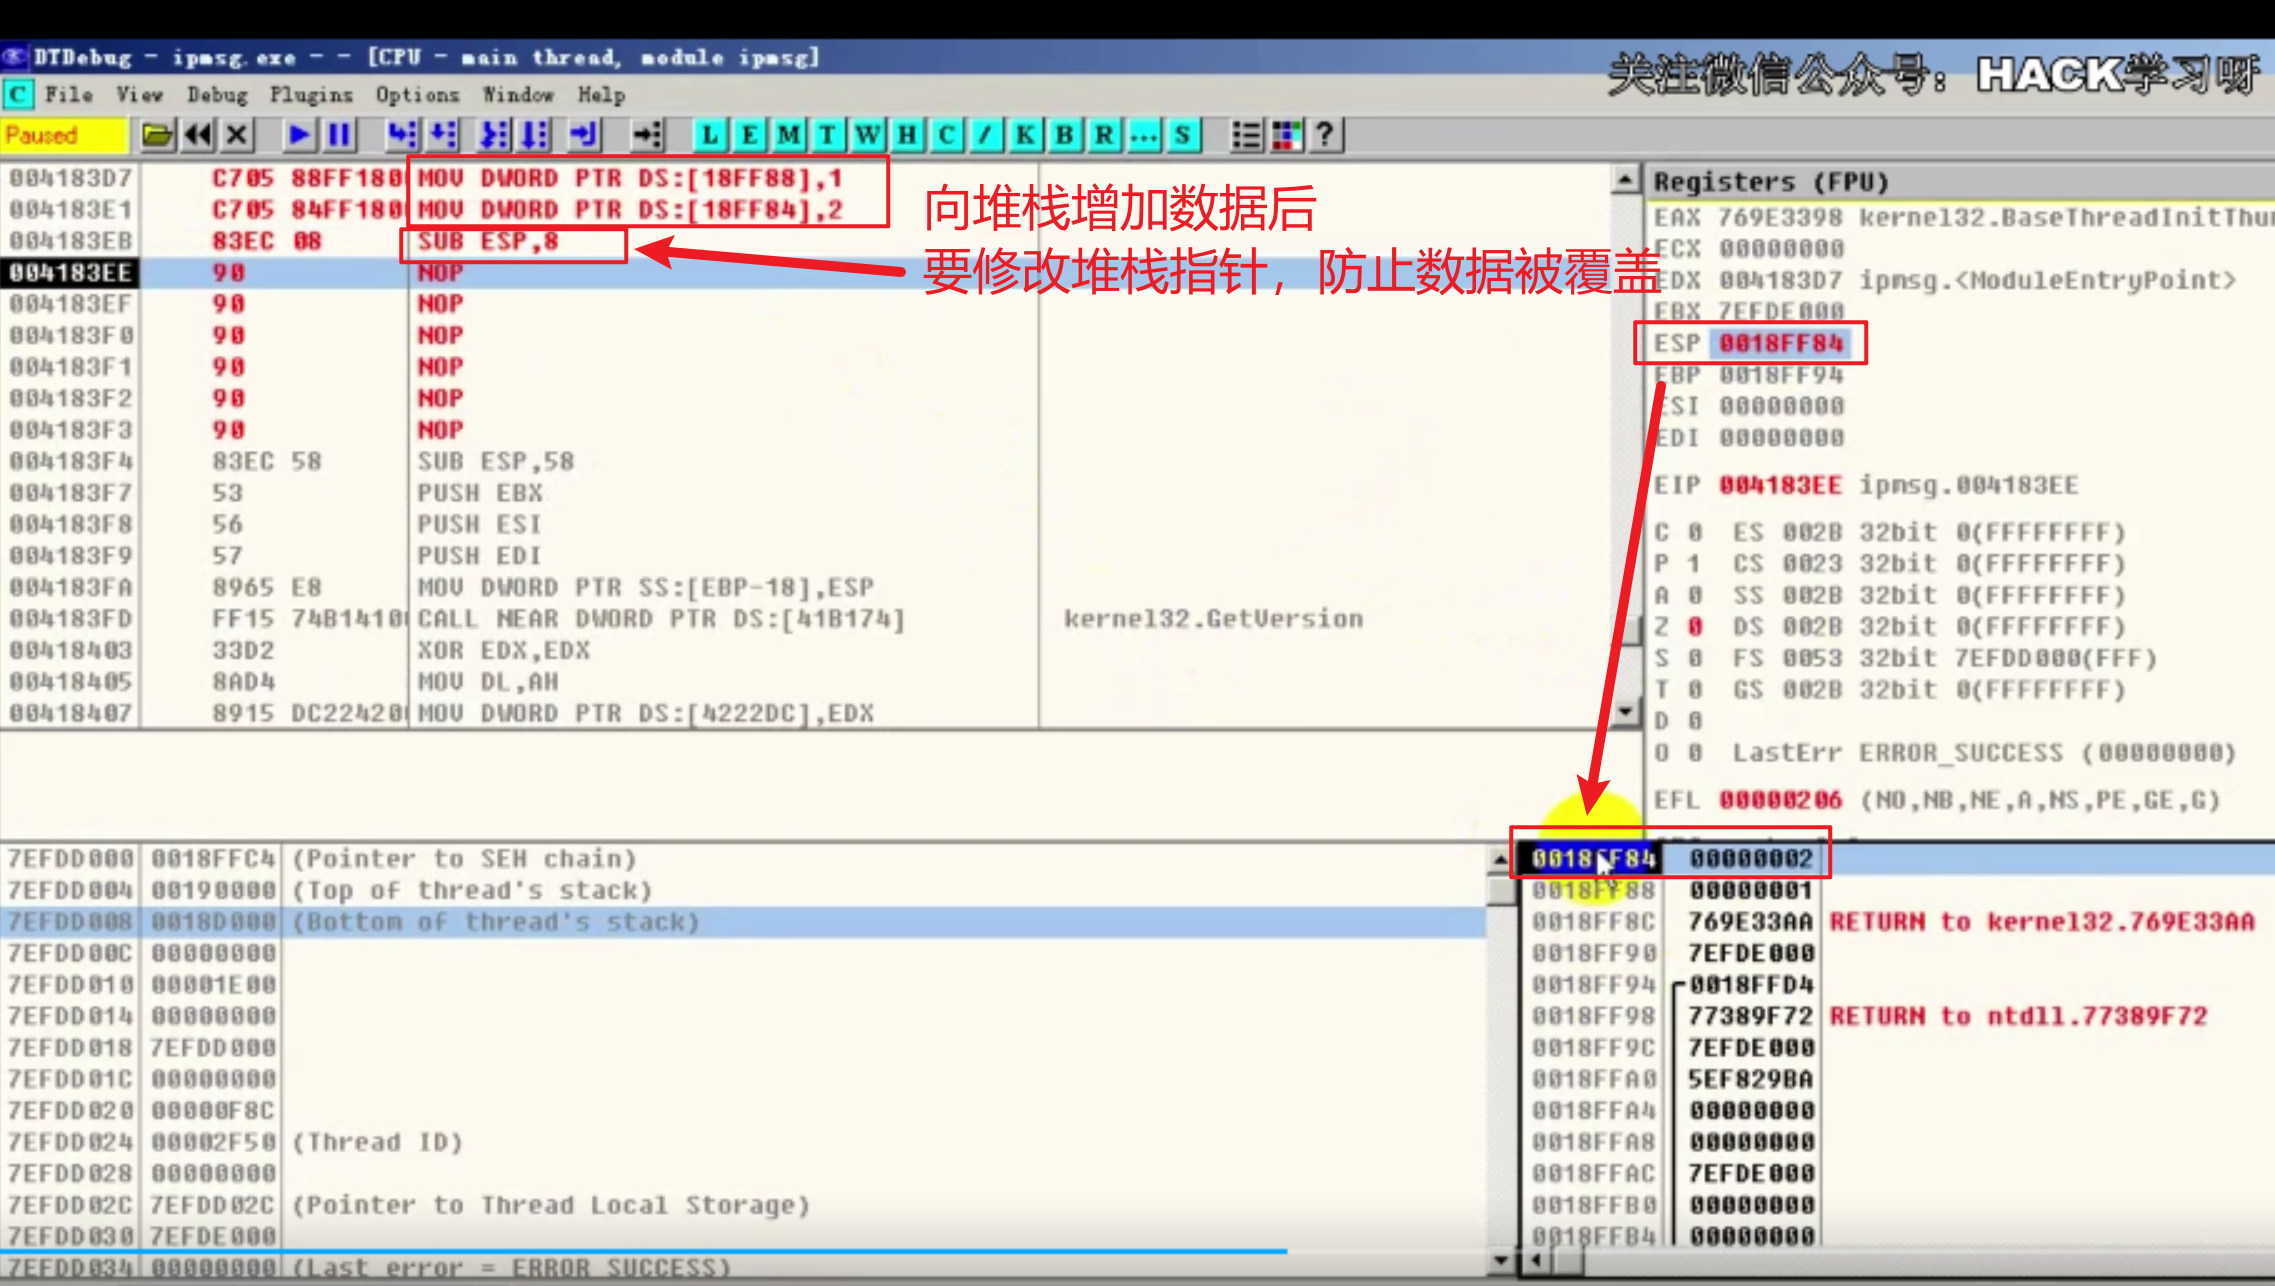Click the Run program play icon
This screenshot has width=2275, height=1286.
[298, 134]
